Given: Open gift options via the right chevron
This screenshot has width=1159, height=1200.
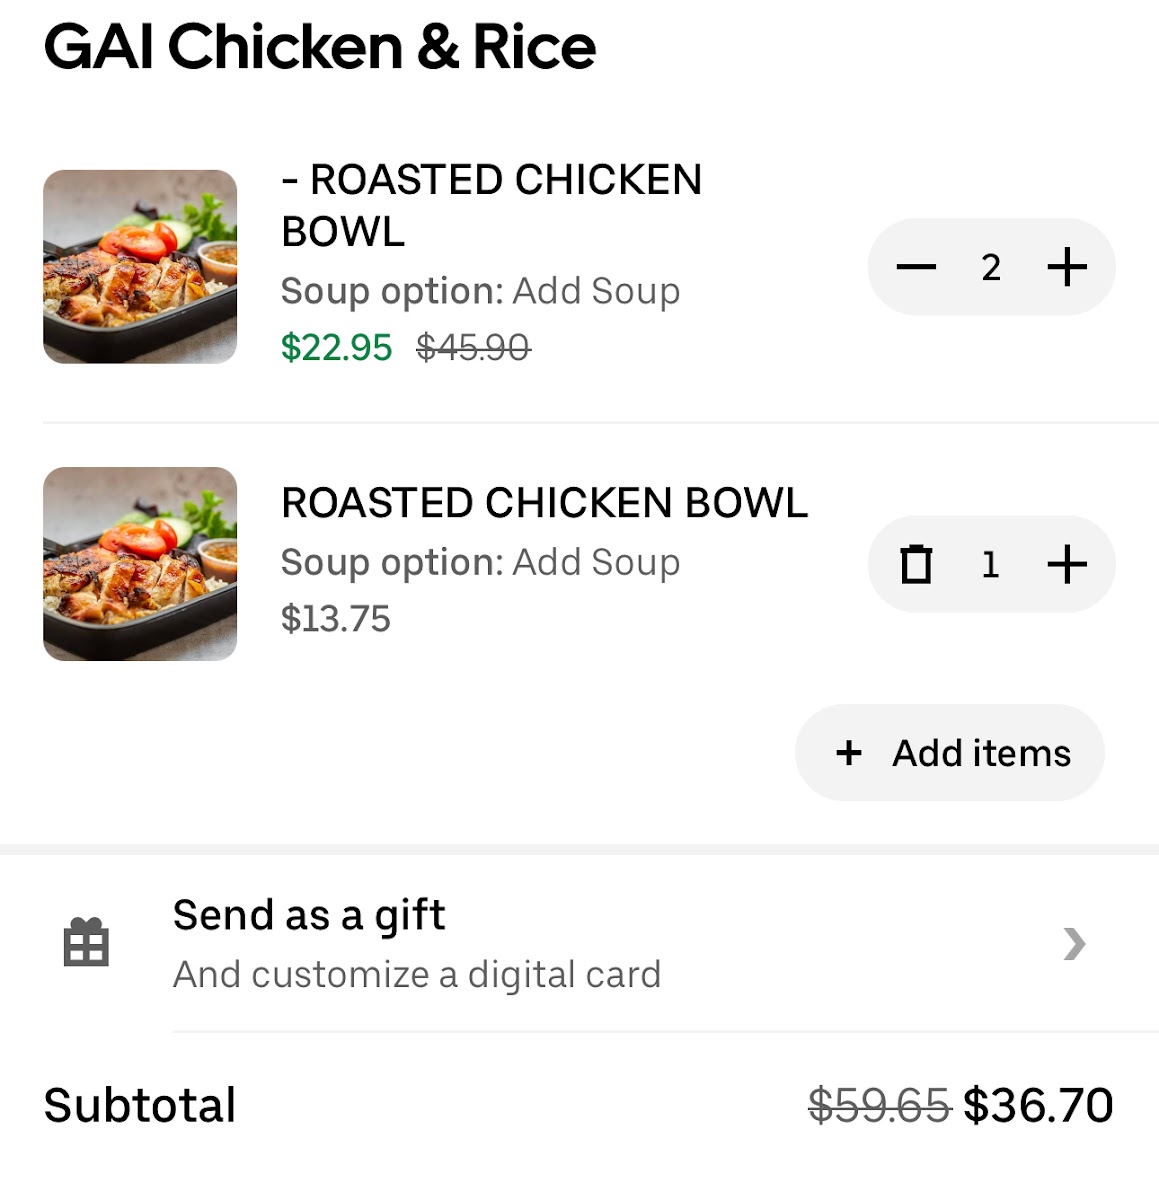Looking at the screenshot, I should [1074, 943].
